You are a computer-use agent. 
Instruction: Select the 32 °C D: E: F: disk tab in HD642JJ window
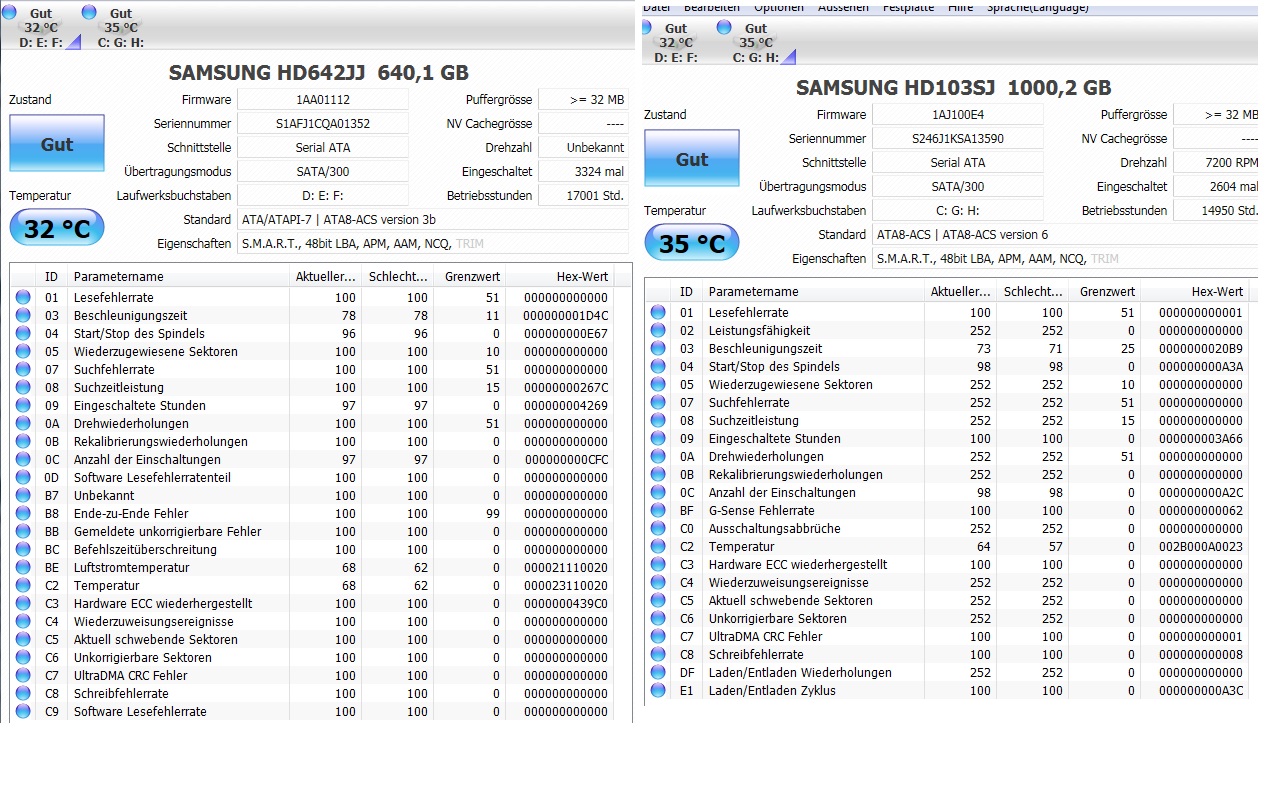click(40, 27)
